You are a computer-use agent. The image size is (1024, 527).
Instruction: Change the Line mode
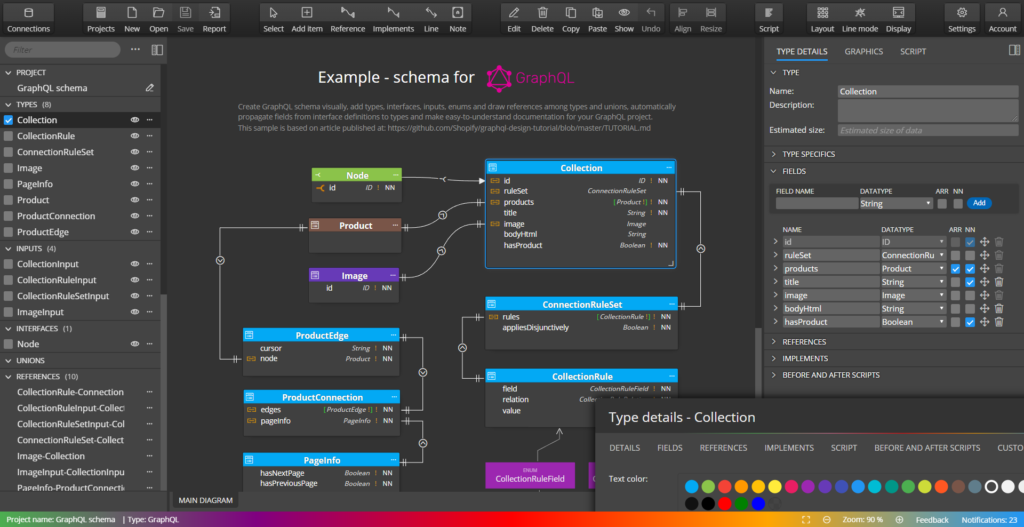point(859,19)
